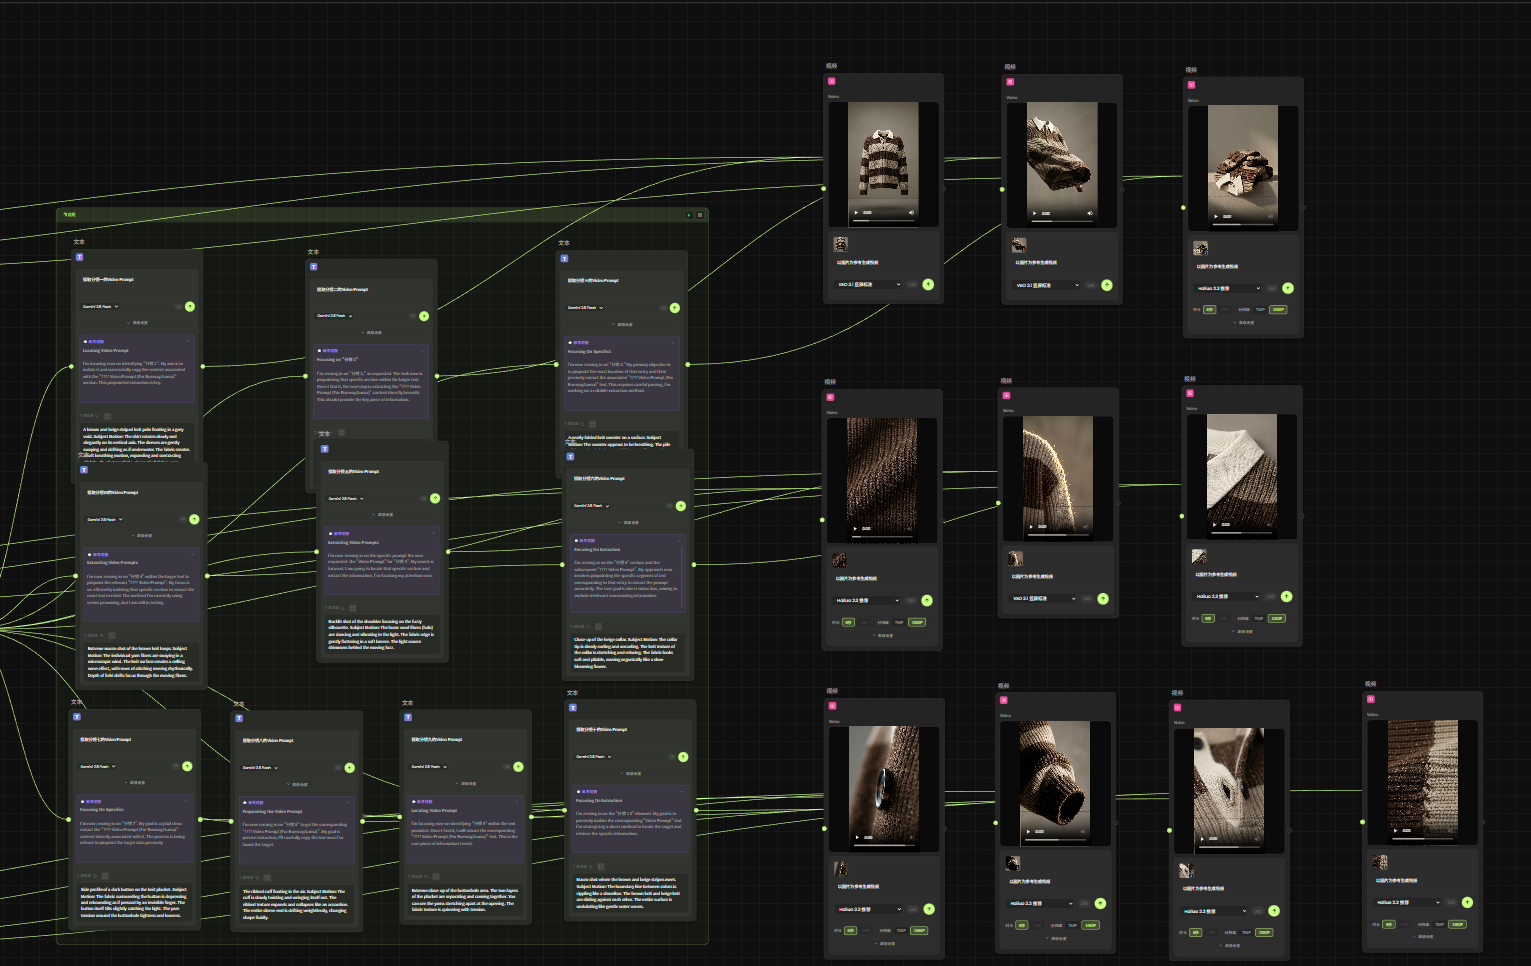Click generate arrow on first VEO video node

tap(928, 285)
